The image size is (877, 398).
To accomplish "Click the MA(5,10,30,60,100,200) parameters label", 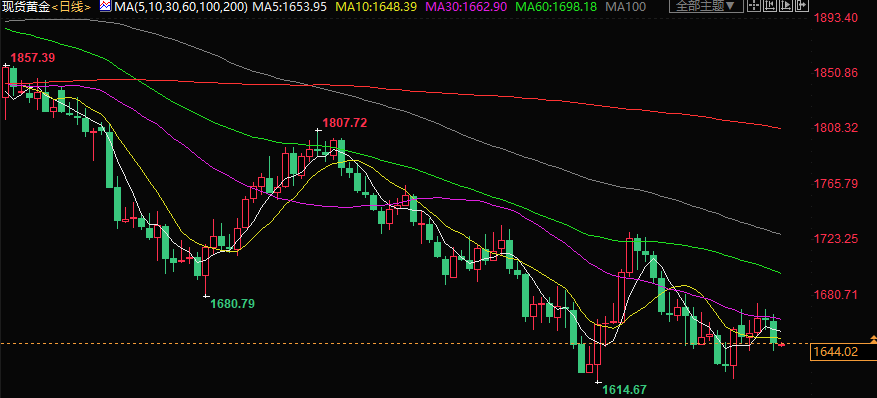I will point(180,7).
